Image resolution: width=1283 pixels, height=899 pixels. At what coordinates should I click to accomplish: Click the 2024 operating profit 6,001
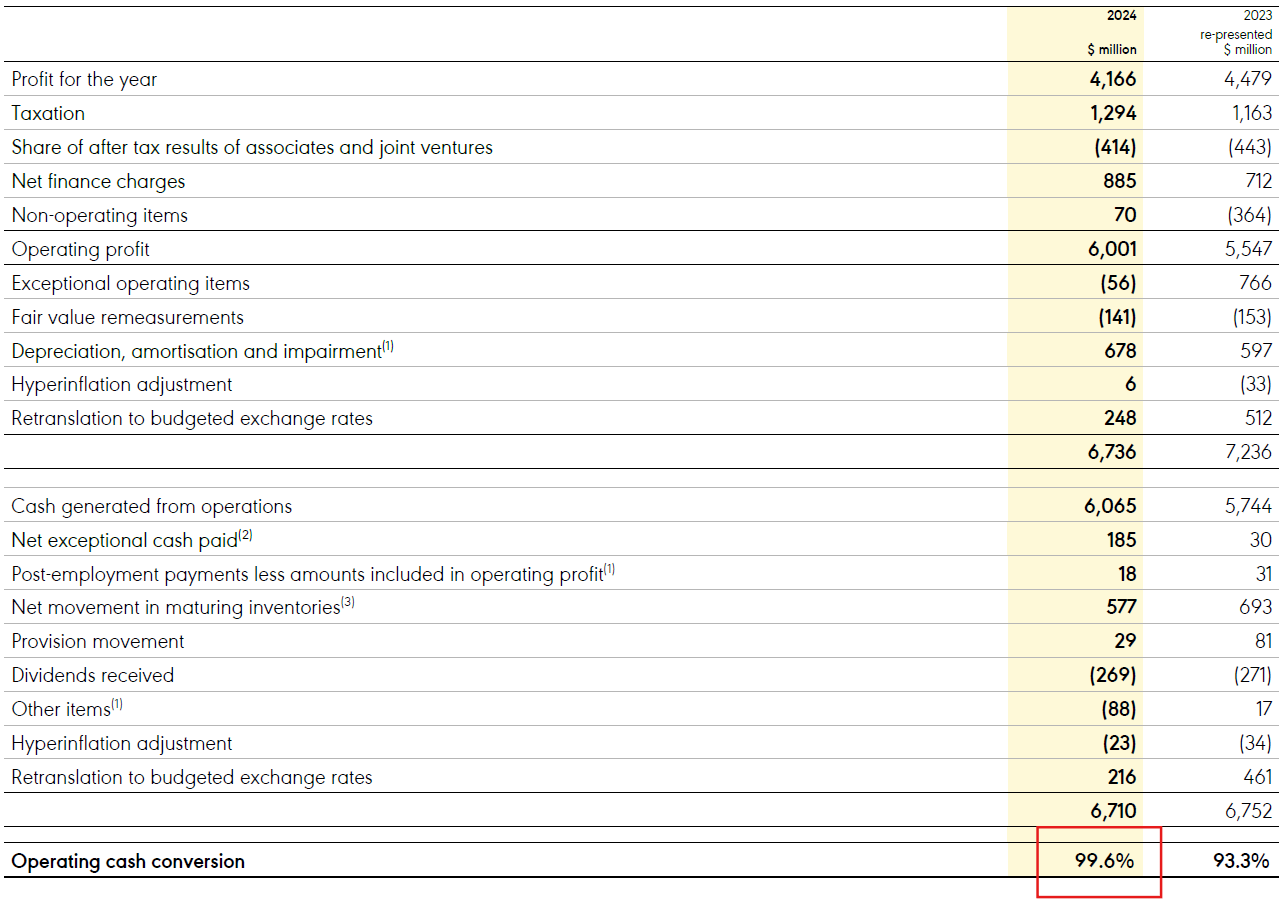pyautogui.click(x=1112, y=249)
